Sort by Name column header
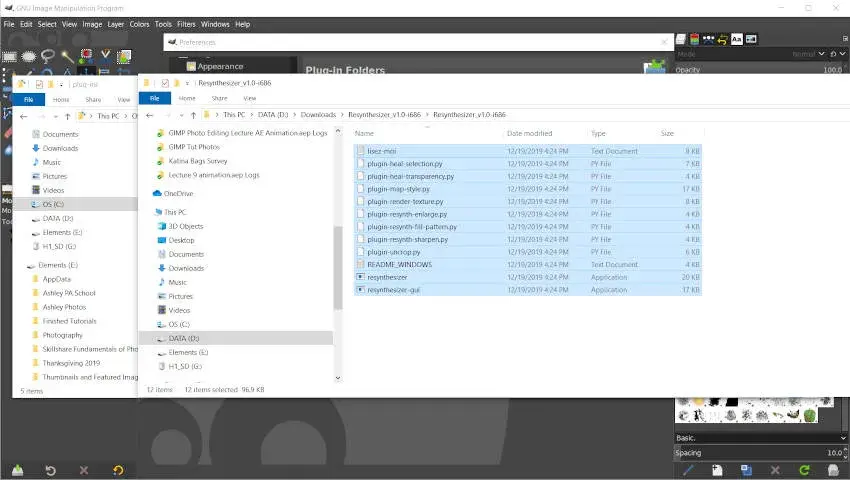 coord(364,133)
